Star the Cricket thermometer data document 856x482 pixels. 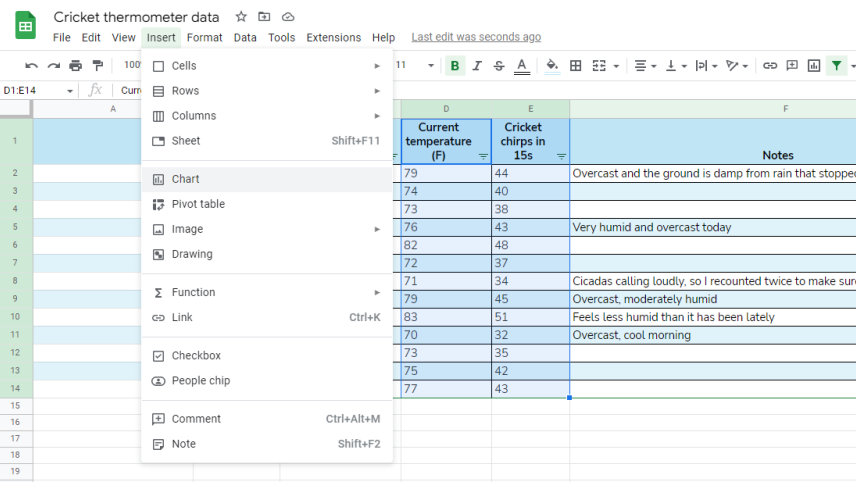pos(241,17)
